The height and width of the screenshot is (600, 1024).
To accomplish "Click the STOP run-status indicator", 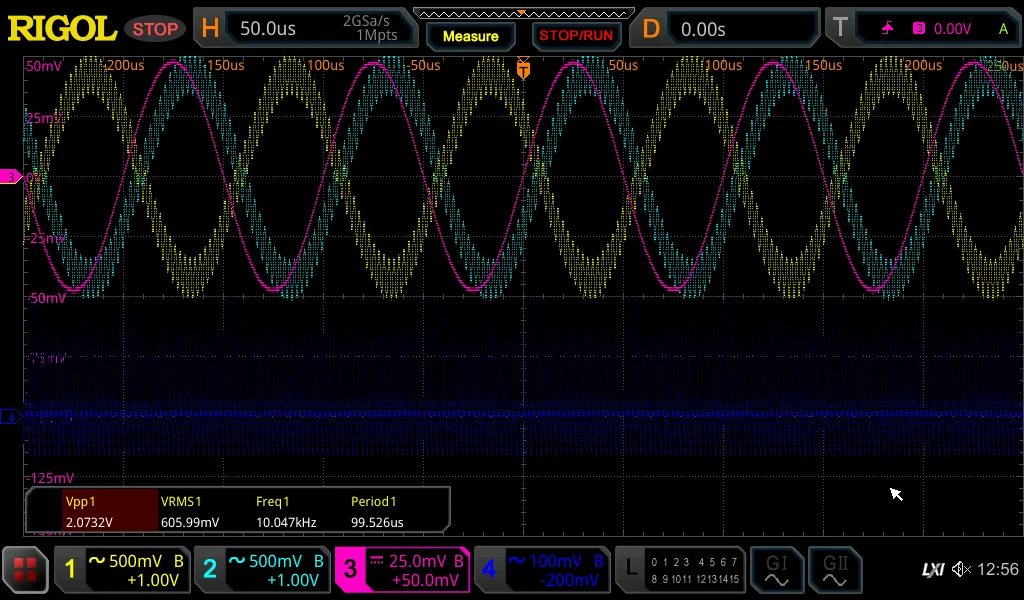I will pyautogui.click(x=155, y=29).
